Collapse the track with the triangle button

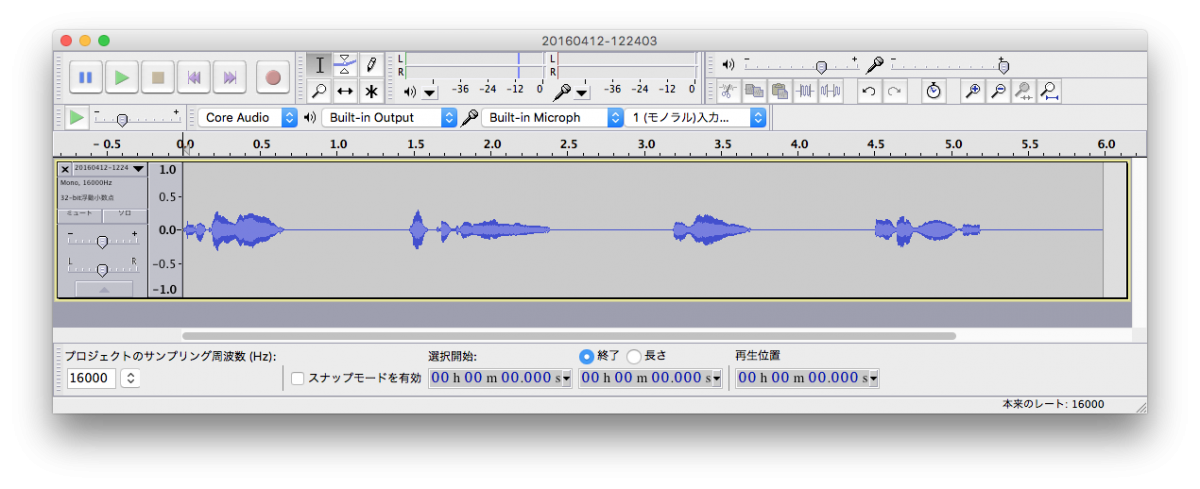click(104, 289)
